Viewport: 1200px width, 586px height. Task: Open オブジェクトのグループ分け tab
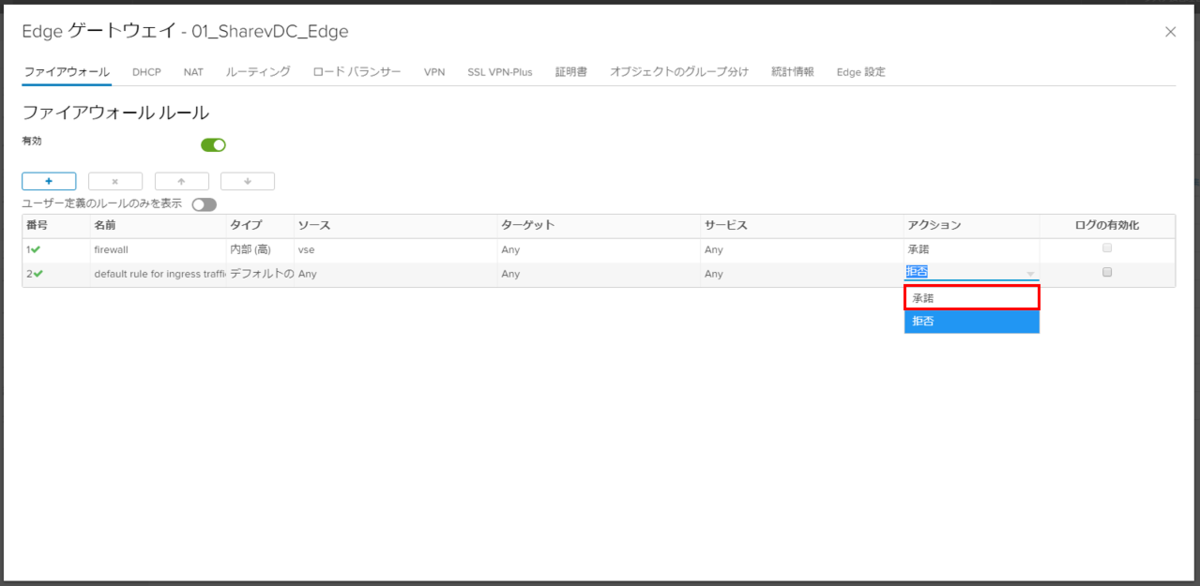[x=679, y=72]
